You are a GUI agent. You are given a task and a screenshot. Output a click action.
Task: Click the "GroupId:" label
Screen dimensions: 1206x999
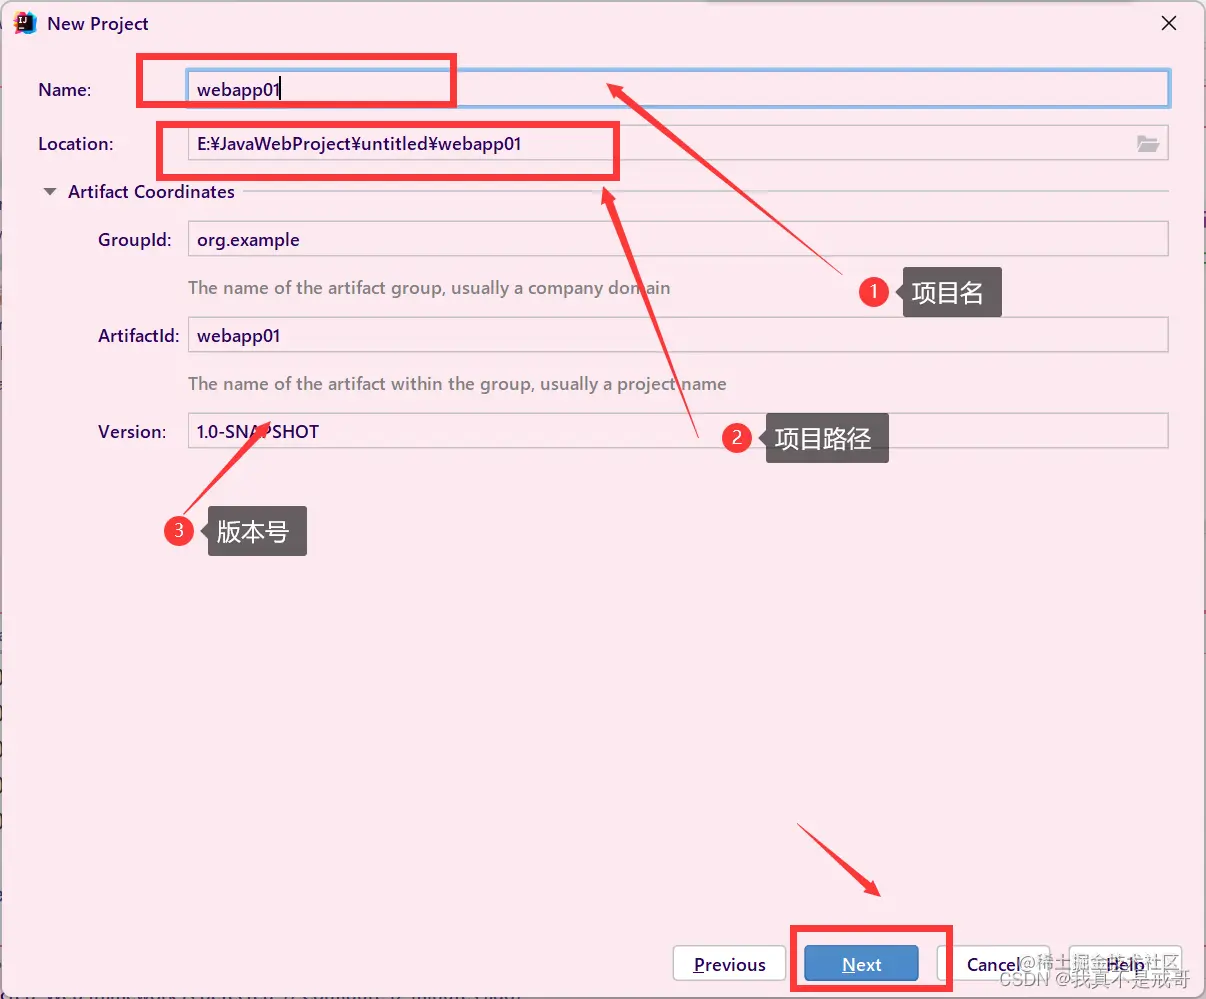[x=135, y=240]
